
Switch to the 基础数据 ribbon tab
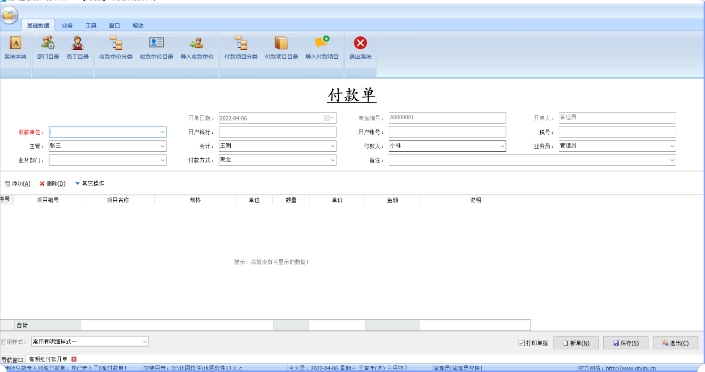point(38,26)
